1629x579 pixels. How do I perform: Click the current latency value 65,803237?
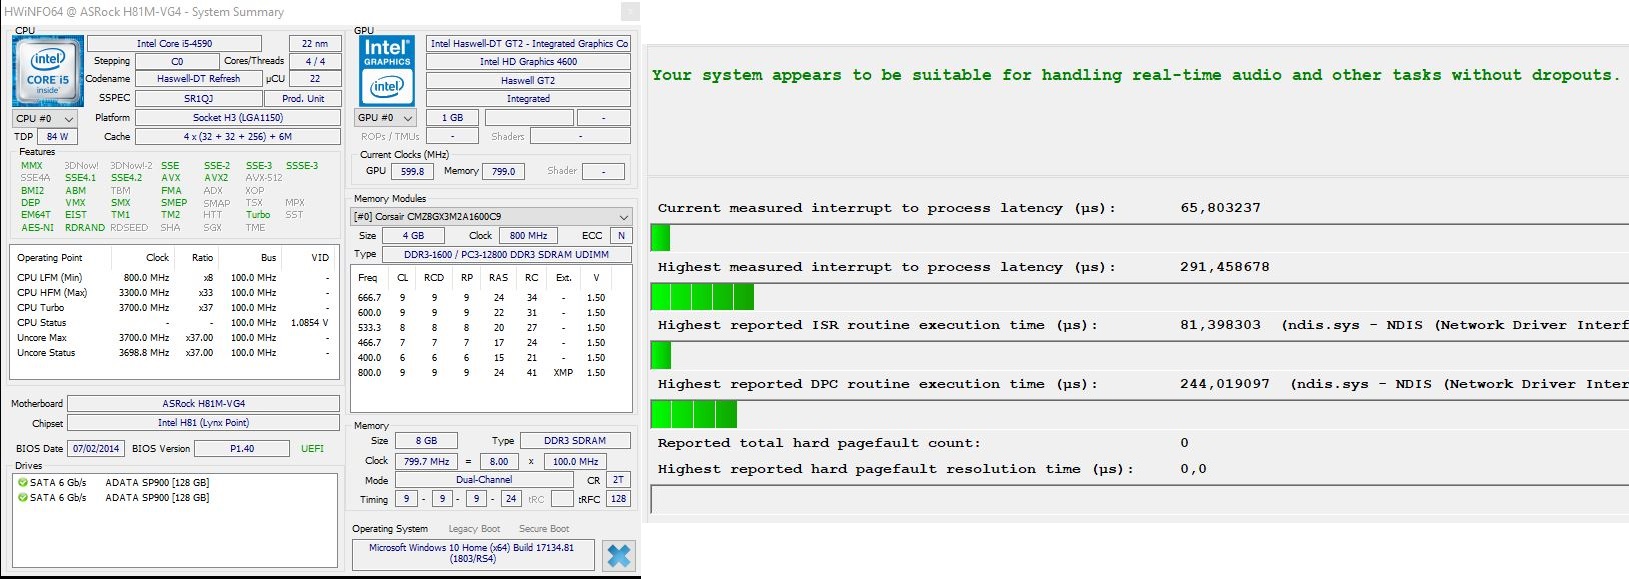1220,208
